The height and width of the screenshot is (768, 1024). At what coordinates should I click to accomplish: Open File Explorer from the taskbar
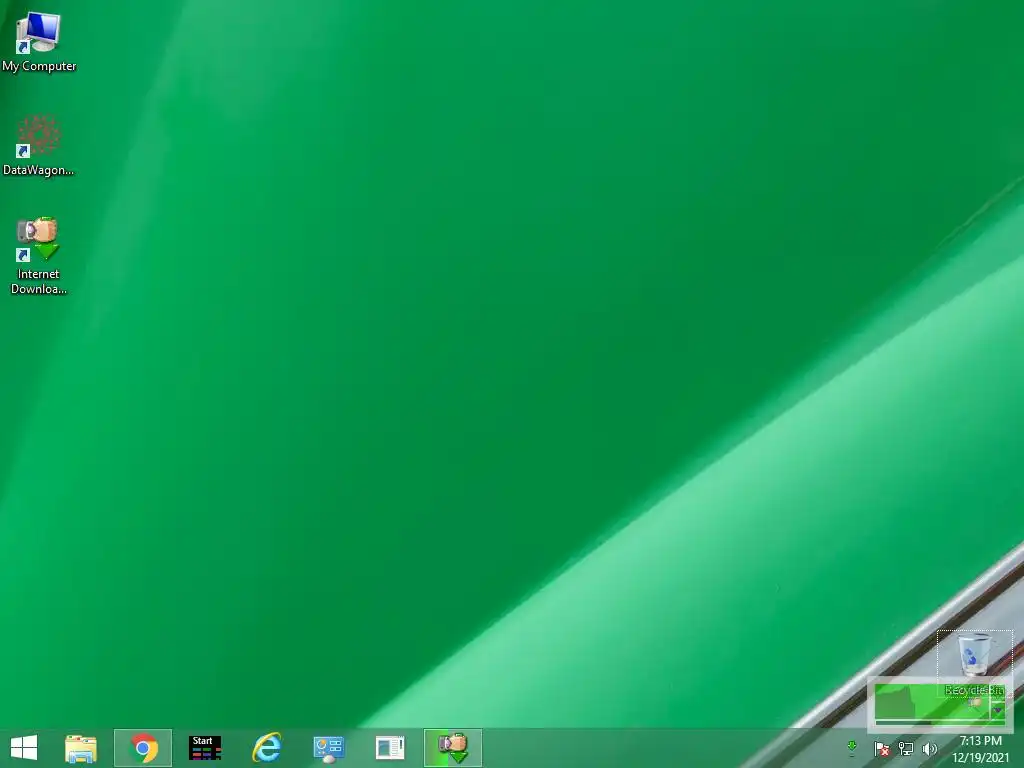(81, 748)
